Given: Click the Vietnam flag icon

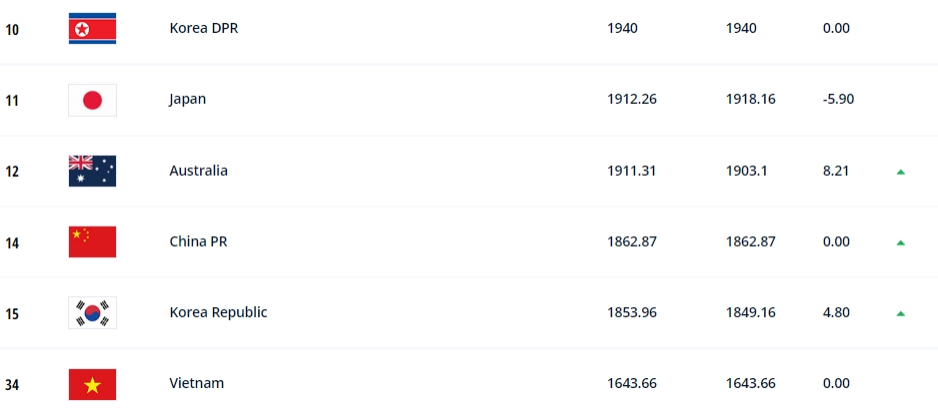Looking at the screenshot, I should coord(92,384).
